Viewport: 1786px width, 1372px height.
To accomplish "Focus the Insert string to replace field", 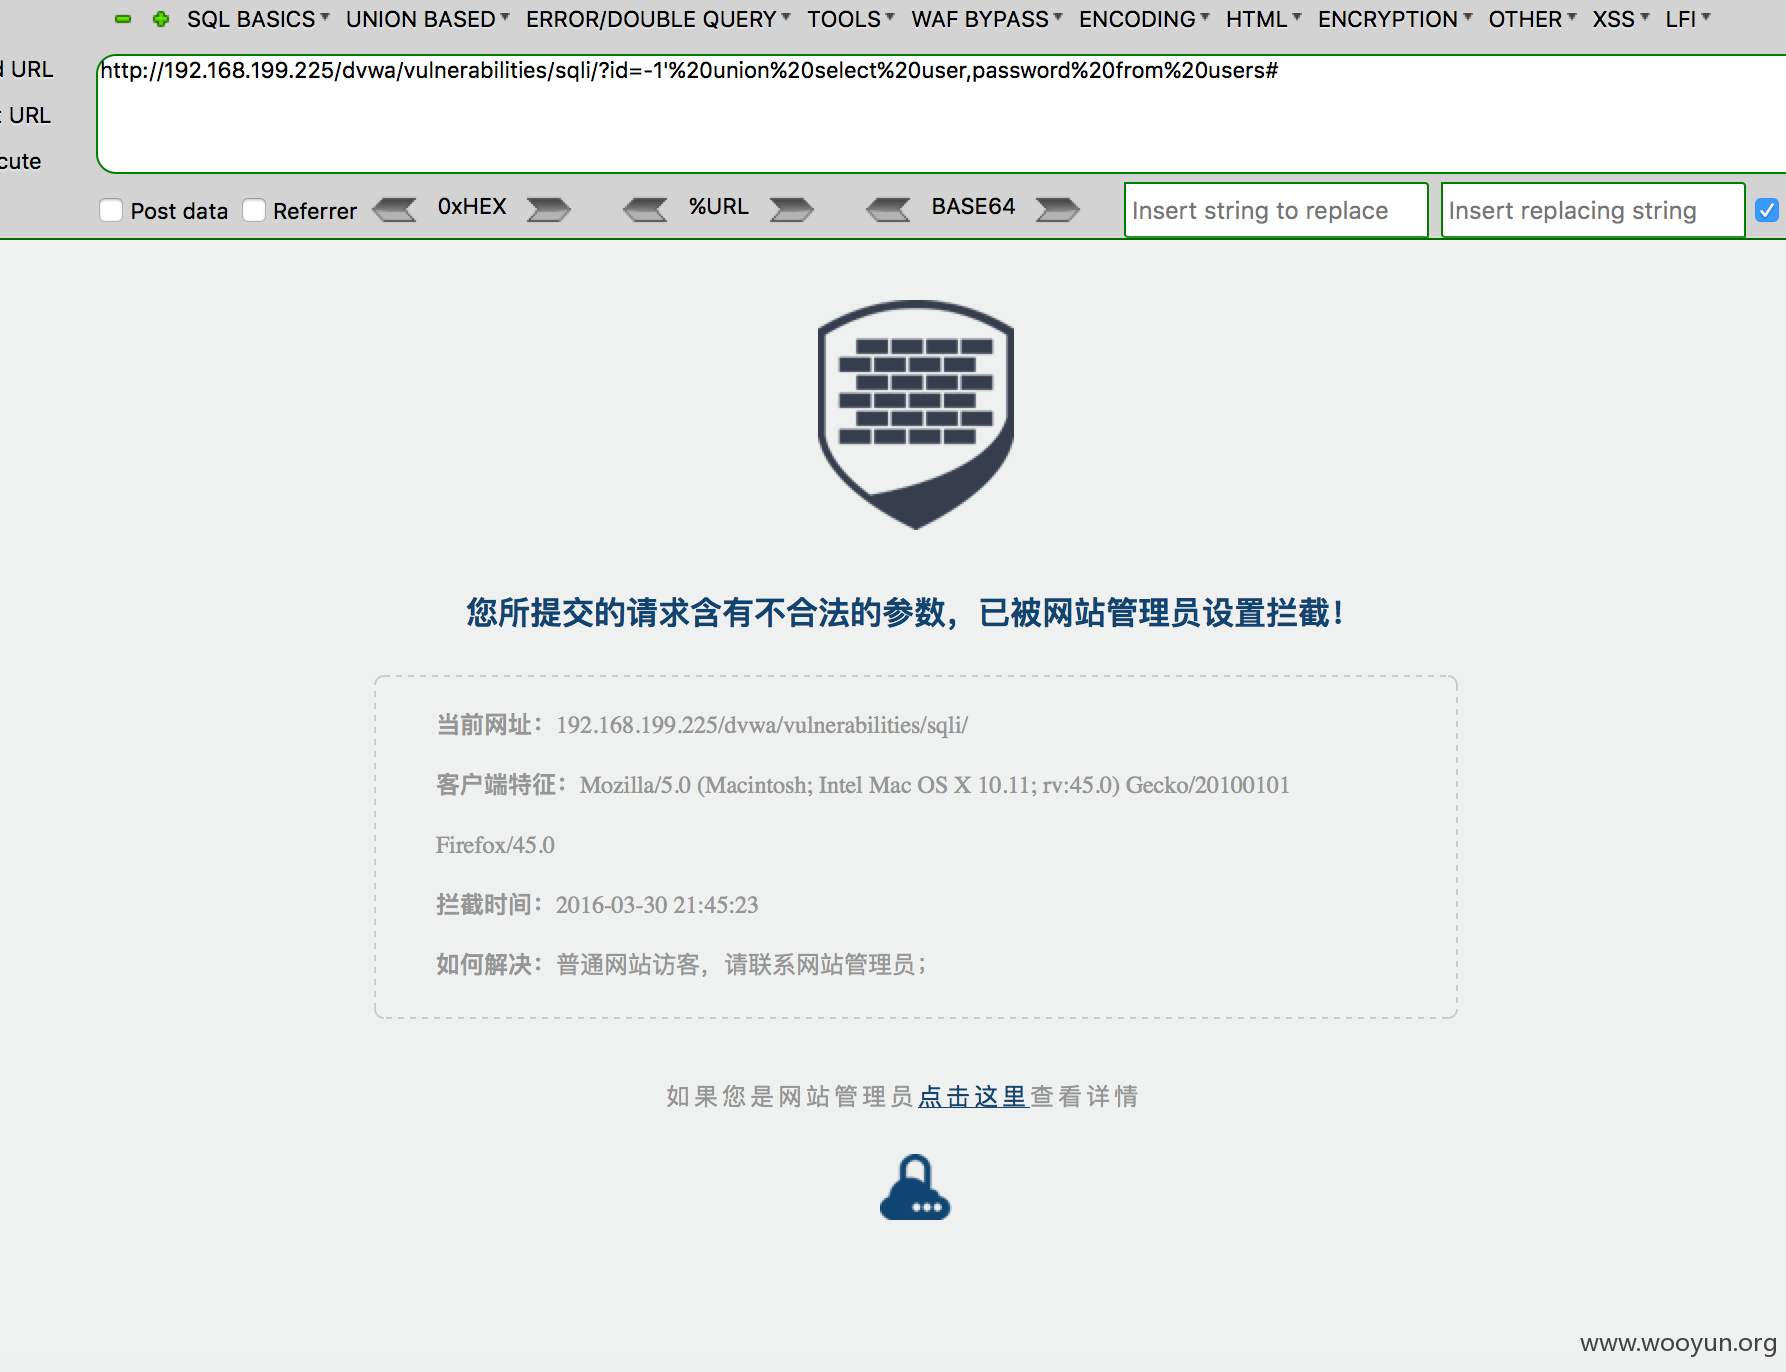I will click(1276, 210).
